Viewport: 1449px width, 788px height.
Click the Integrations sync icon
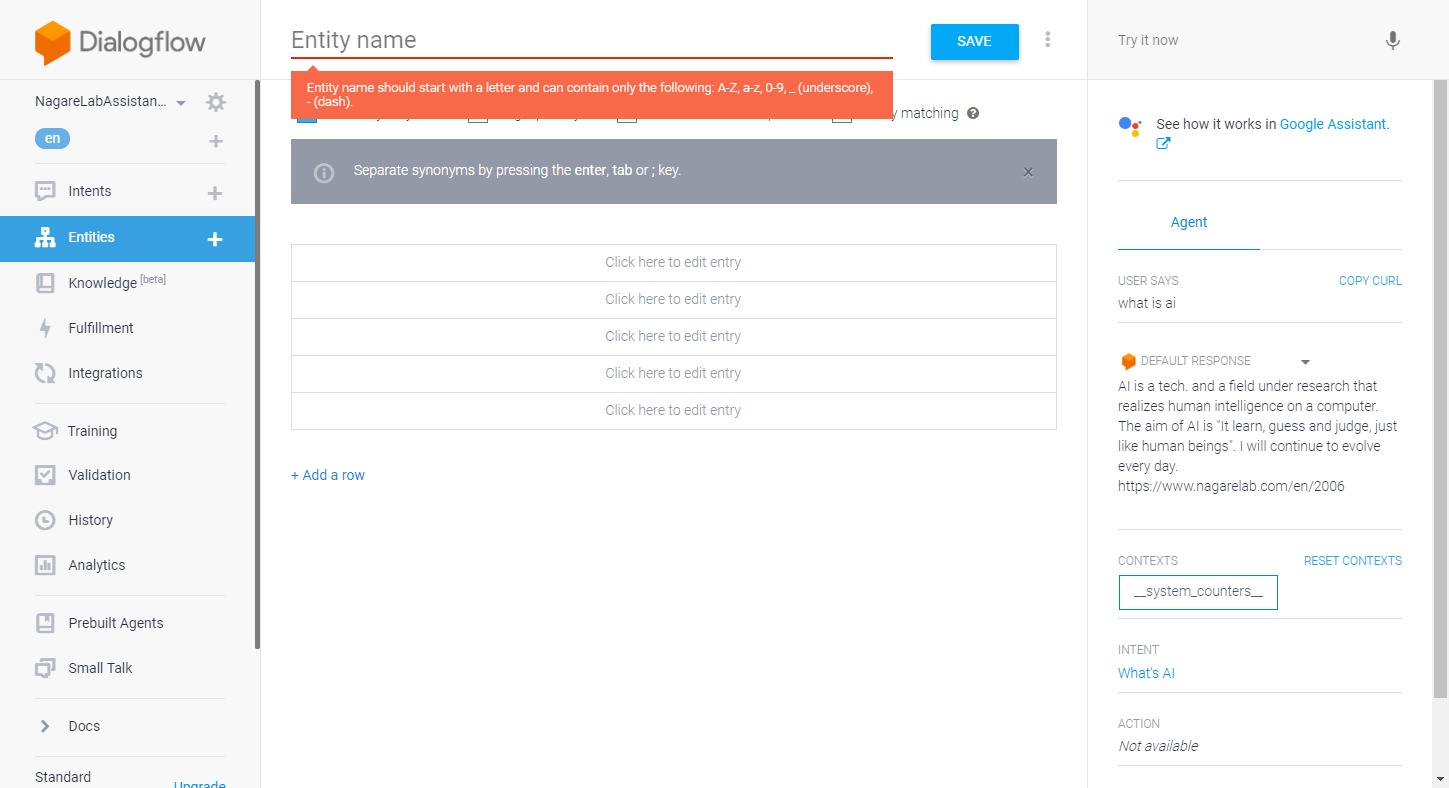click(45, 373)
